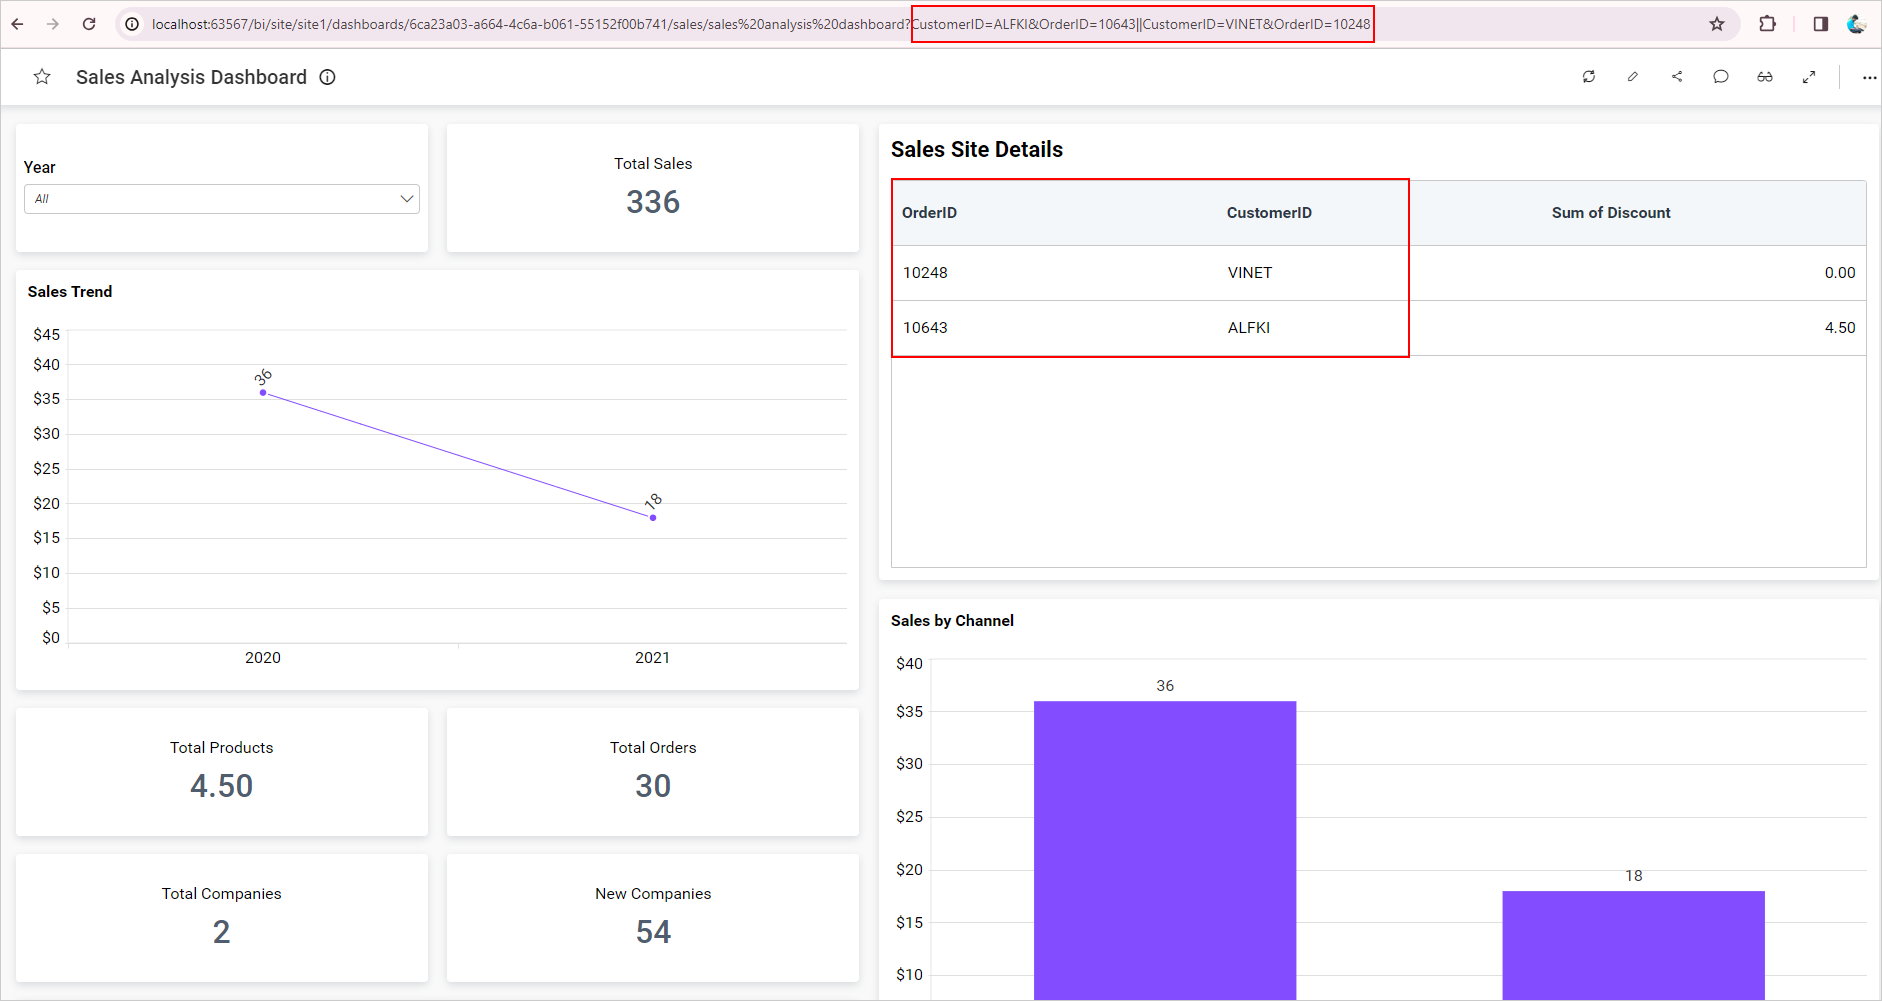The width and height of the screenshot is (1882, 1001).
Task: Bookmark this page using address bar star
Action: (x=1716, y=24)
